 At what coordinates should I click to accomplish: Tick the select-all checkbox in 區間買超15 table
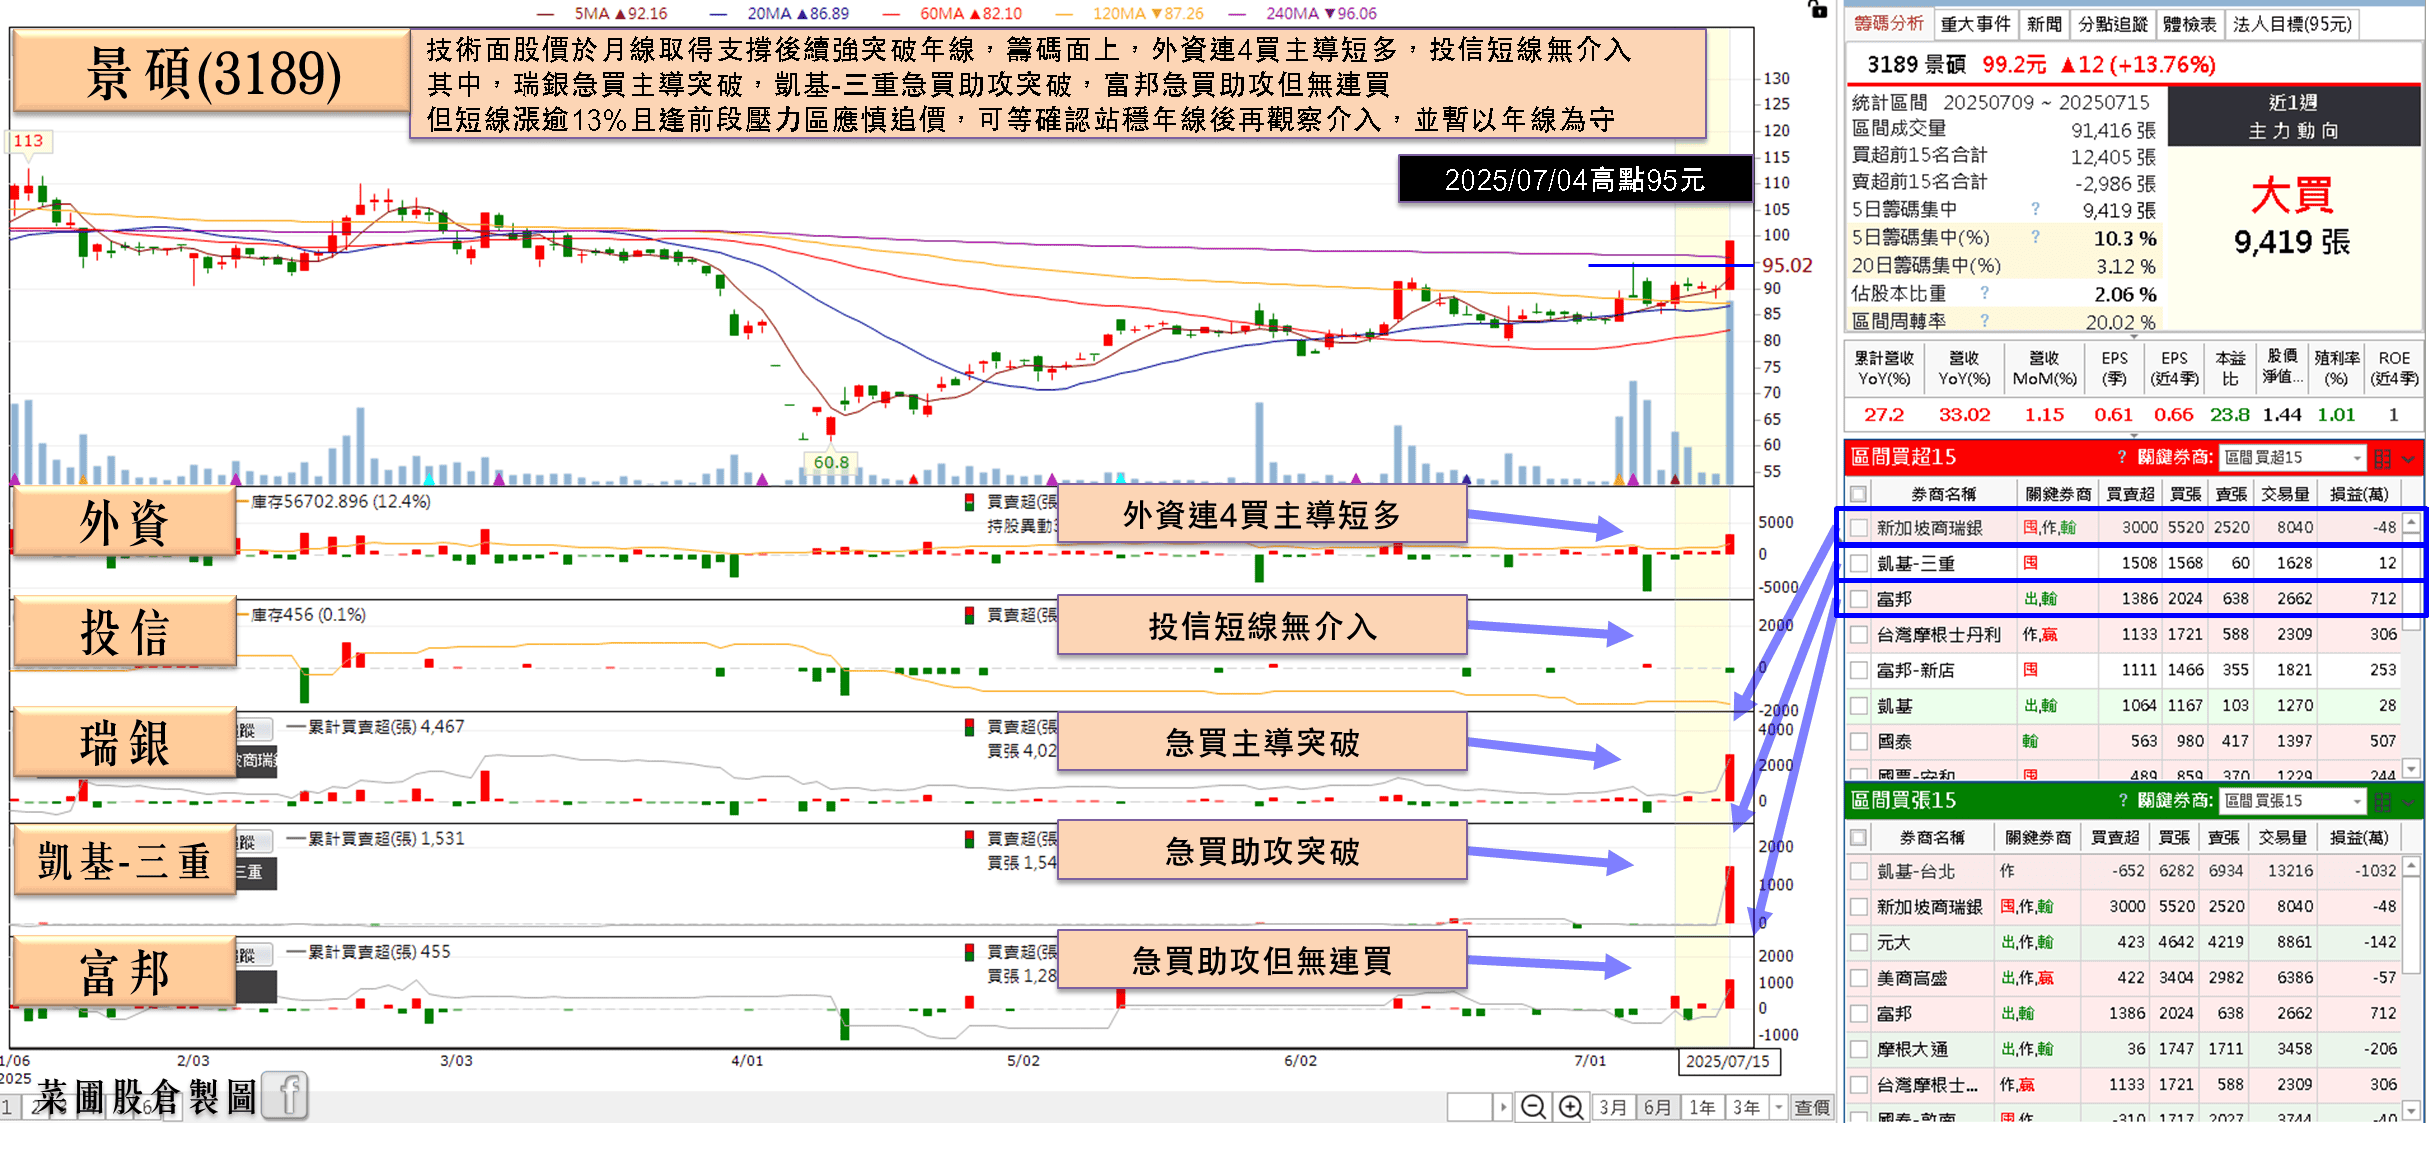coord(1858,494)
